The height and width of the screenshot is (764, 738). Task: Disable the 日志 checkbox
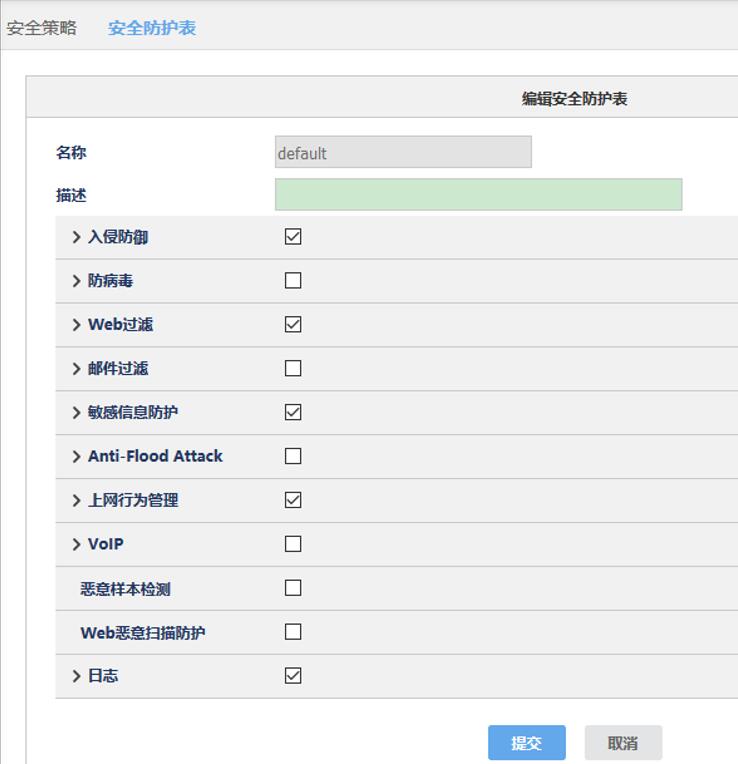coord(293,676)
